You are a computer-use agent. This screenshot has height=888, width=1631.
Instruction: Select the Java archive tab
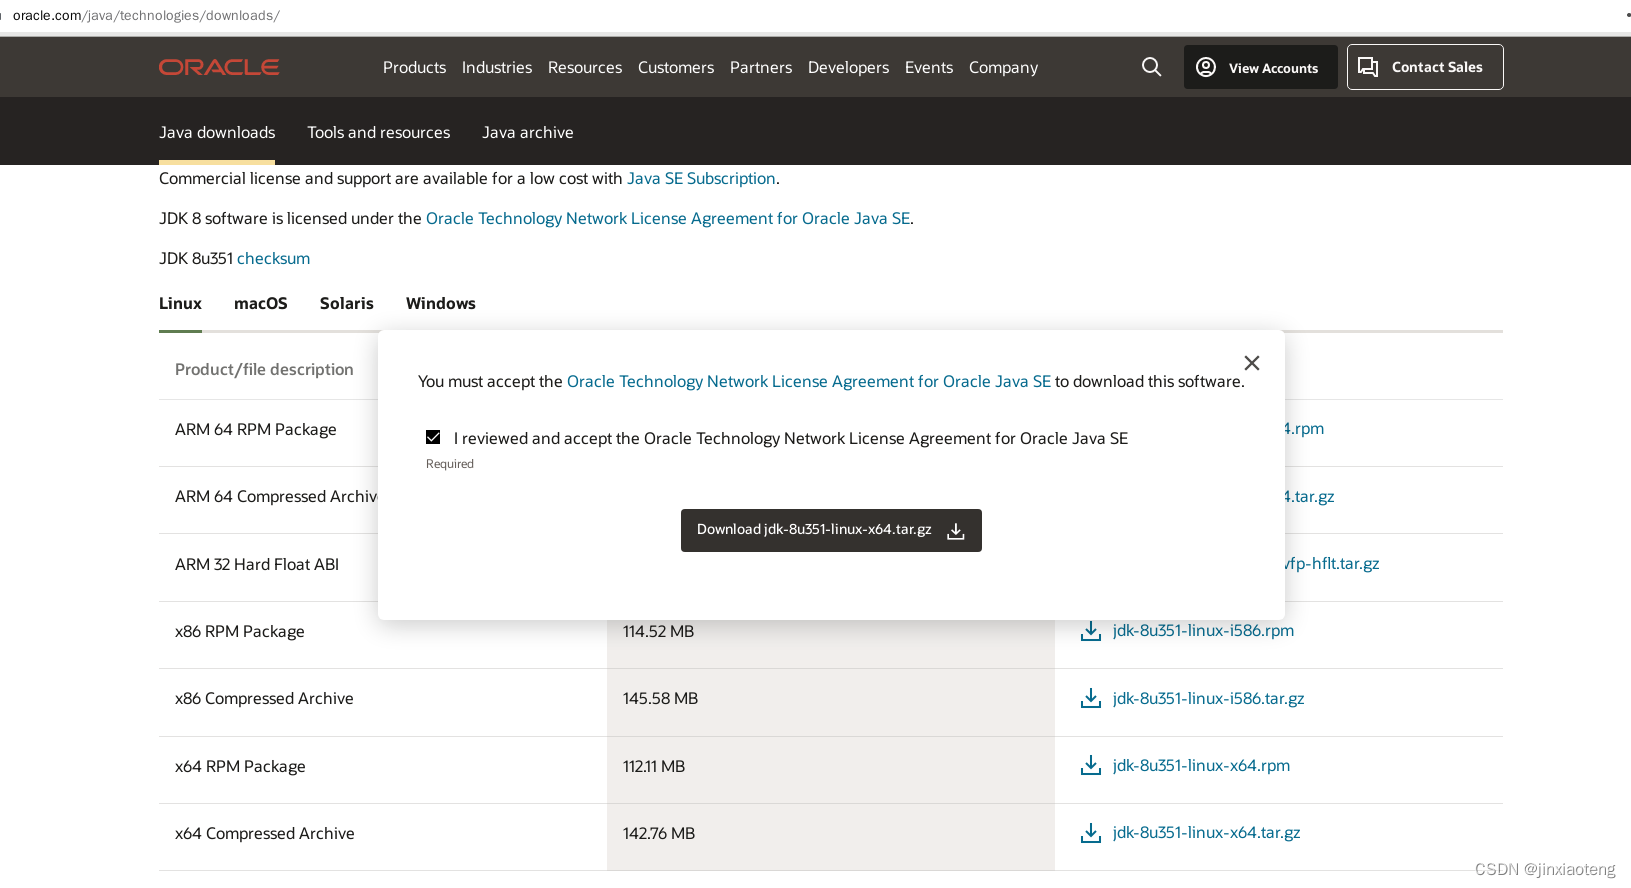528,132
